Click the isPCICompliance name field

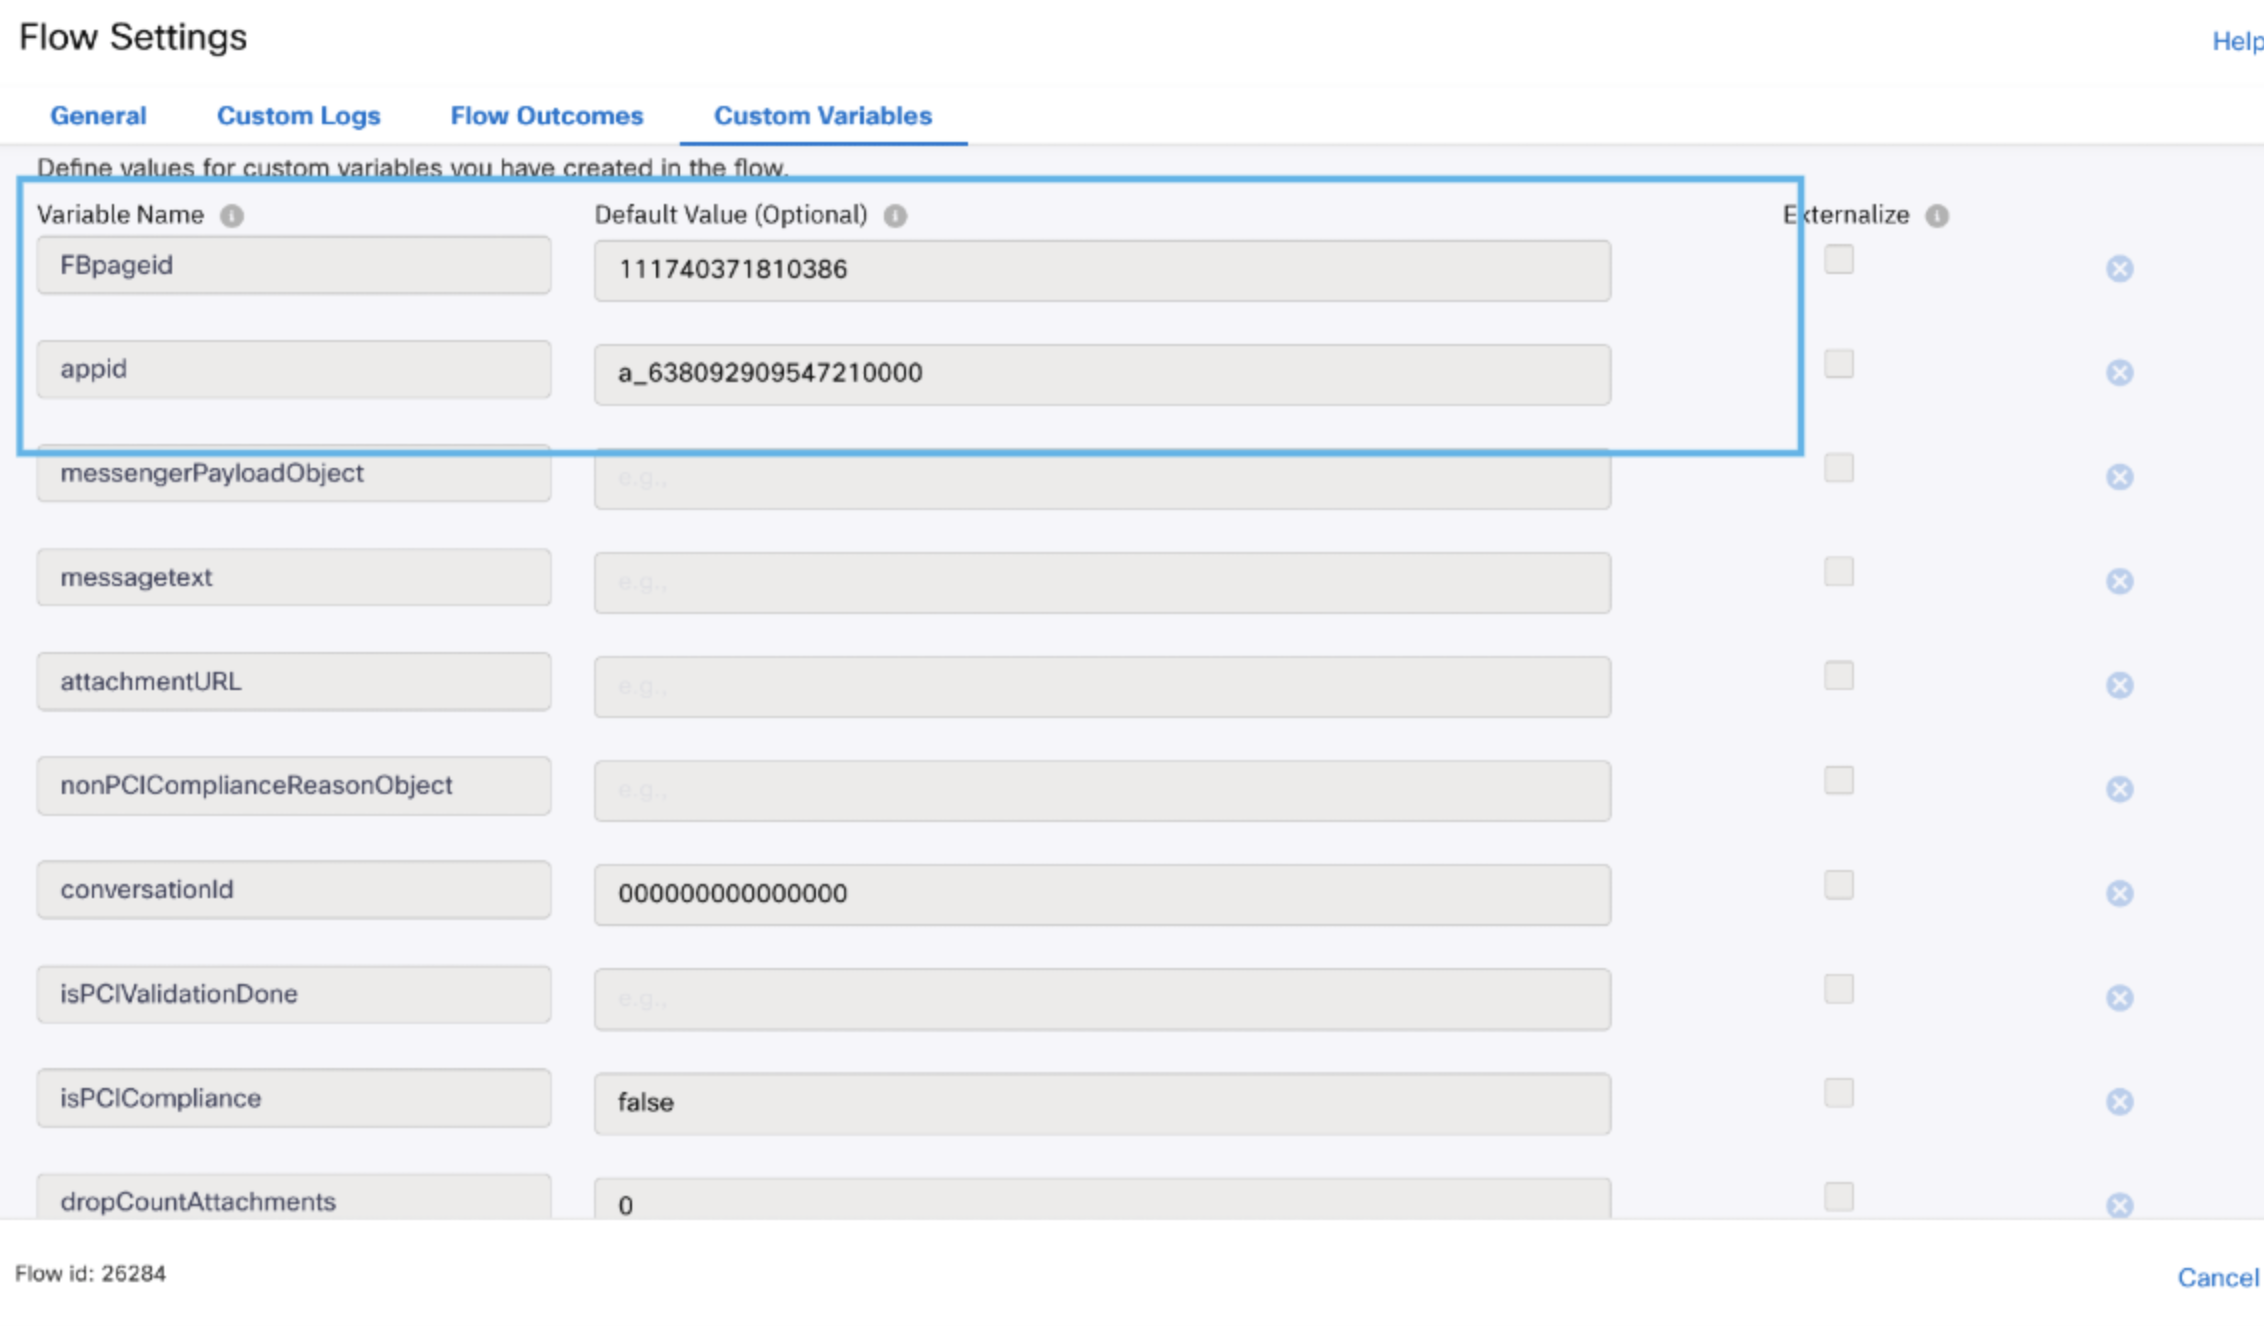tap(294, 1098)
